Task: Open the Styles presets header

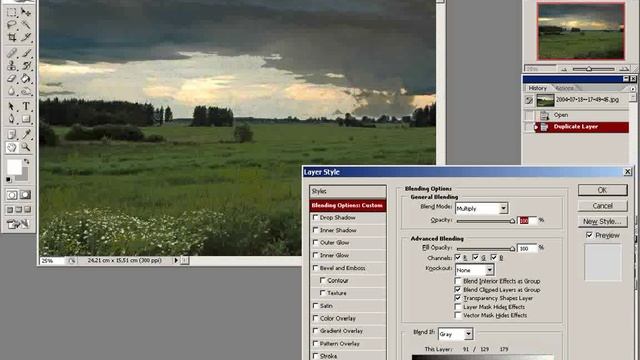Action: pos(348,191)
